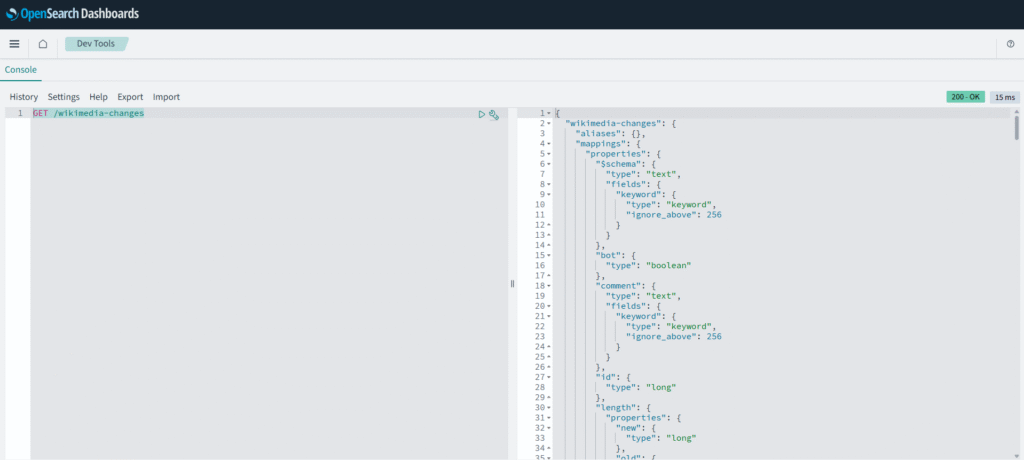Select the Dev Tools breadcrumb
The width and height of the screenshot is (1024, 460).
point(96,44)
